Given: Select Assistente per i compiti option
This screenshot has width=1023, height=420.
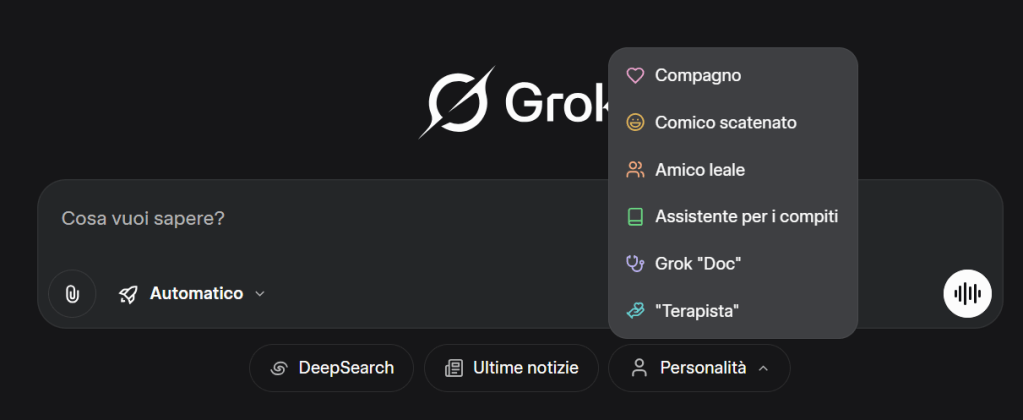Looking at the screenshot, I should point(746,217).
